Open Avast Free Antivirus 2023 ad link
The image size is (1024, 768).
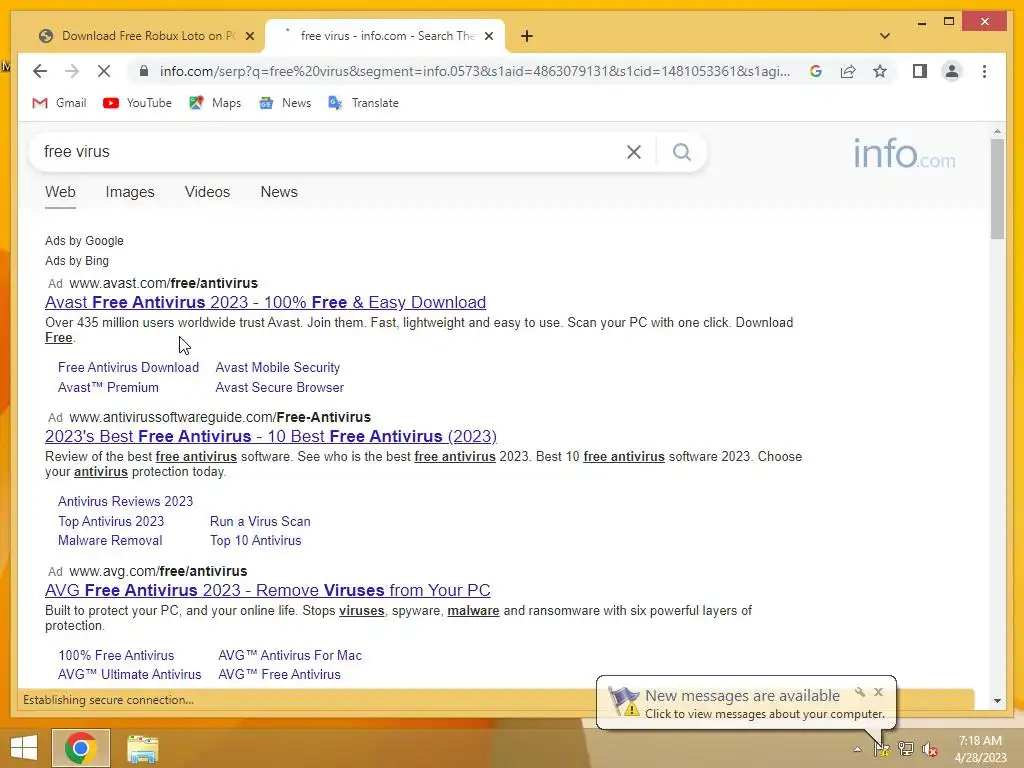[265, 302]
